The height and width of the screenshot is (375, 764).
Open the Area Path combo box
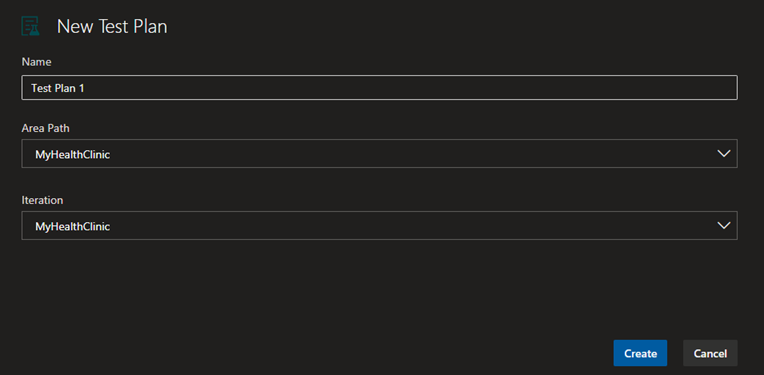[379, 153]
